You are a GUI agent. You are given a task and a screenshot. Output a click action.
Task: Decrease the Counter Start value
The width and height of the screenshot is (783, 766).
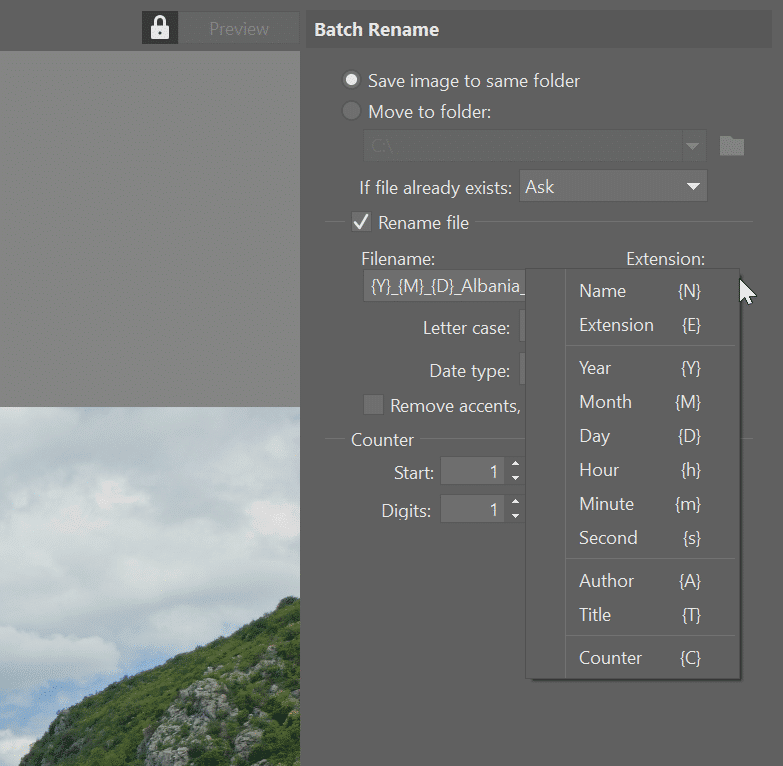[515, 478]
